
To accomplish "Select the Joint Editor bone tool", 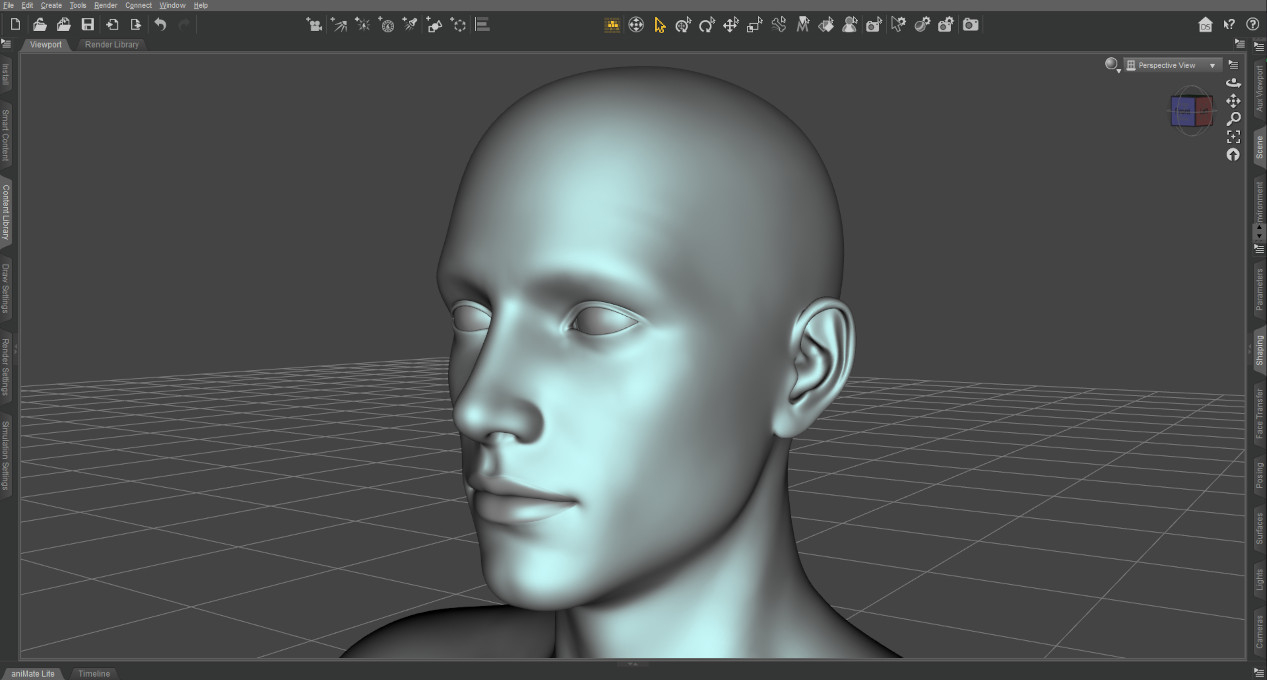I will coord(779,25).
